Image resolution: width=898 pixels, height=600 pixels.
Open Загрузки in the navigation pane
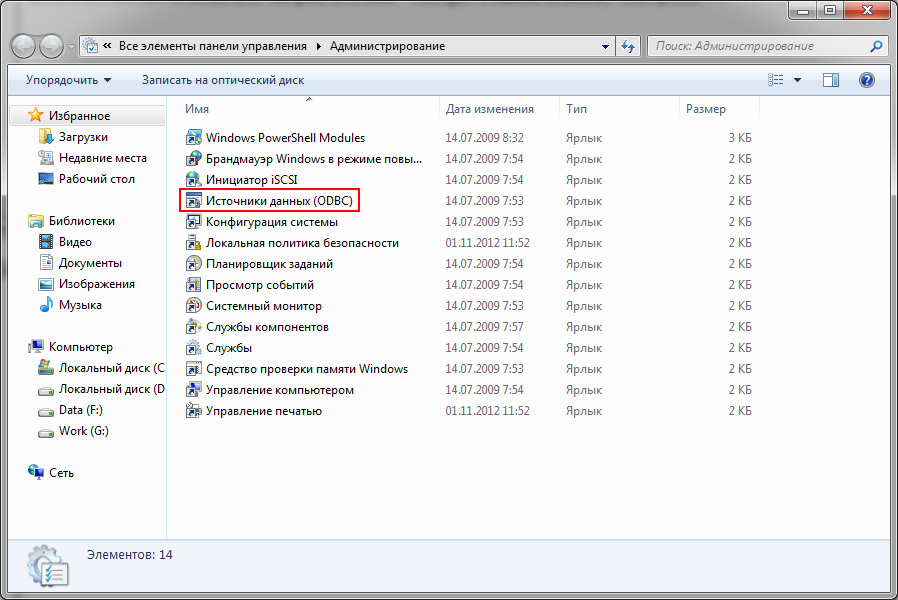83,137
